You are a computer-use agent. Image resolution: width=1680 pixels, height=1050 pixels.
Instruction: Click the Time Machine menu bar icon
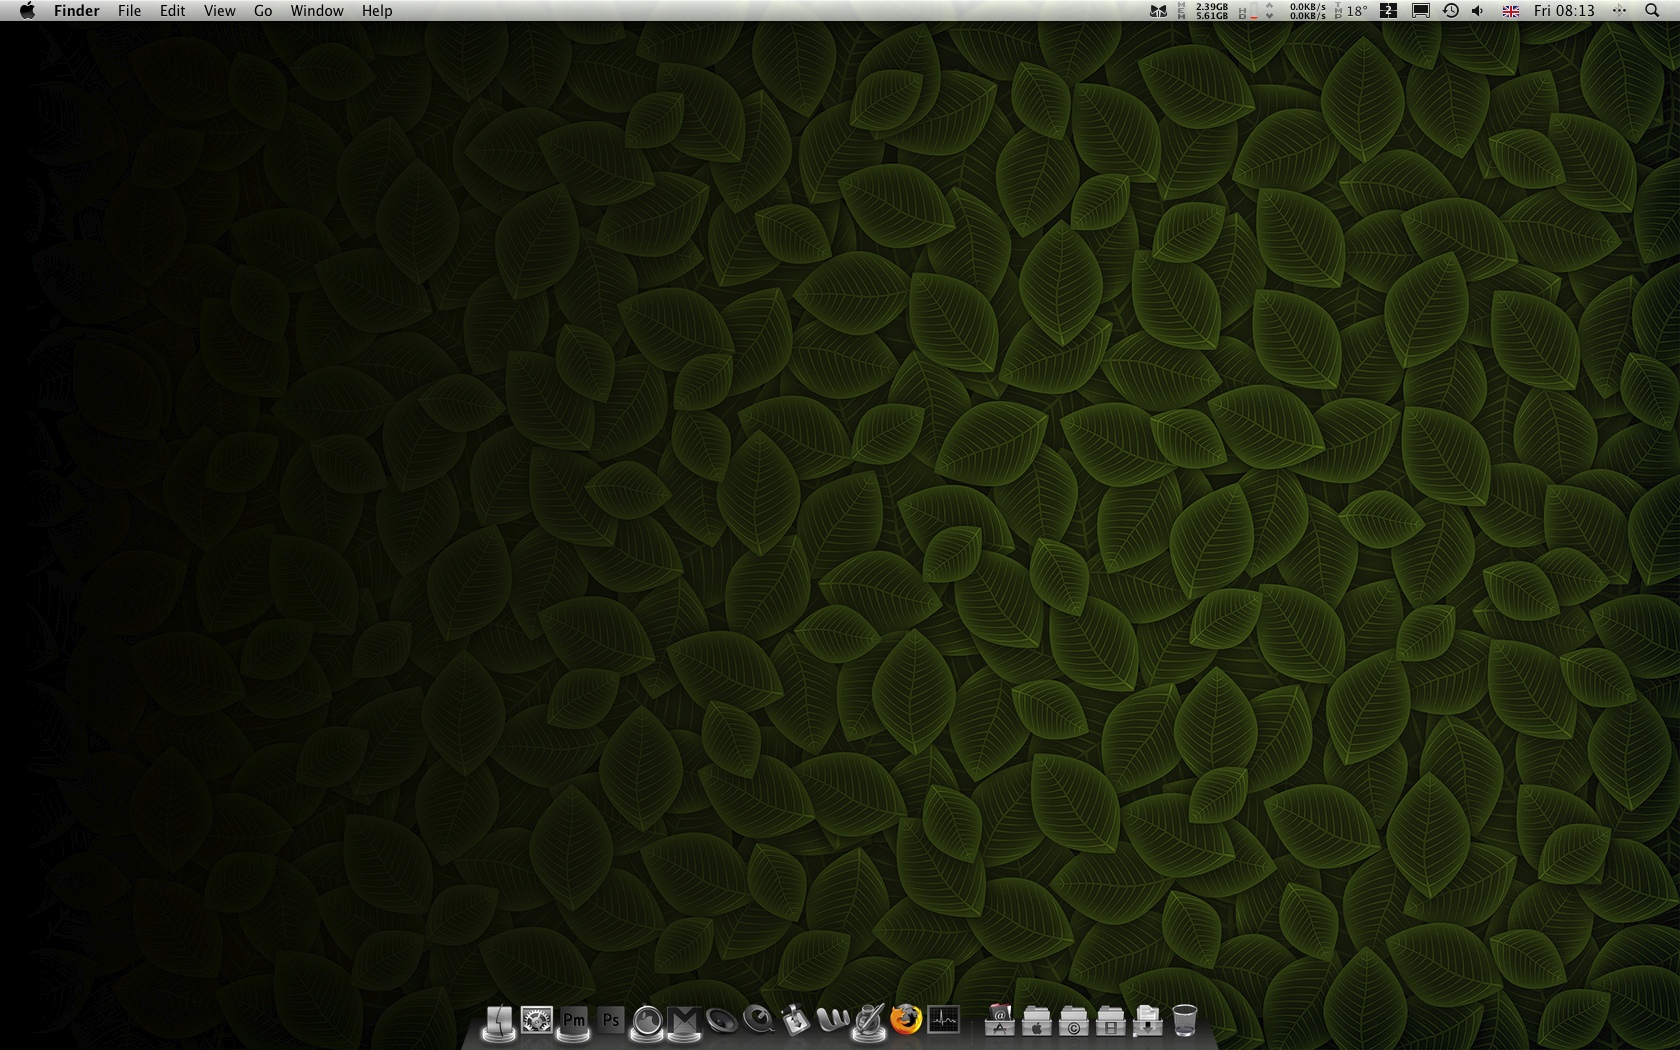coord(1450,10)
